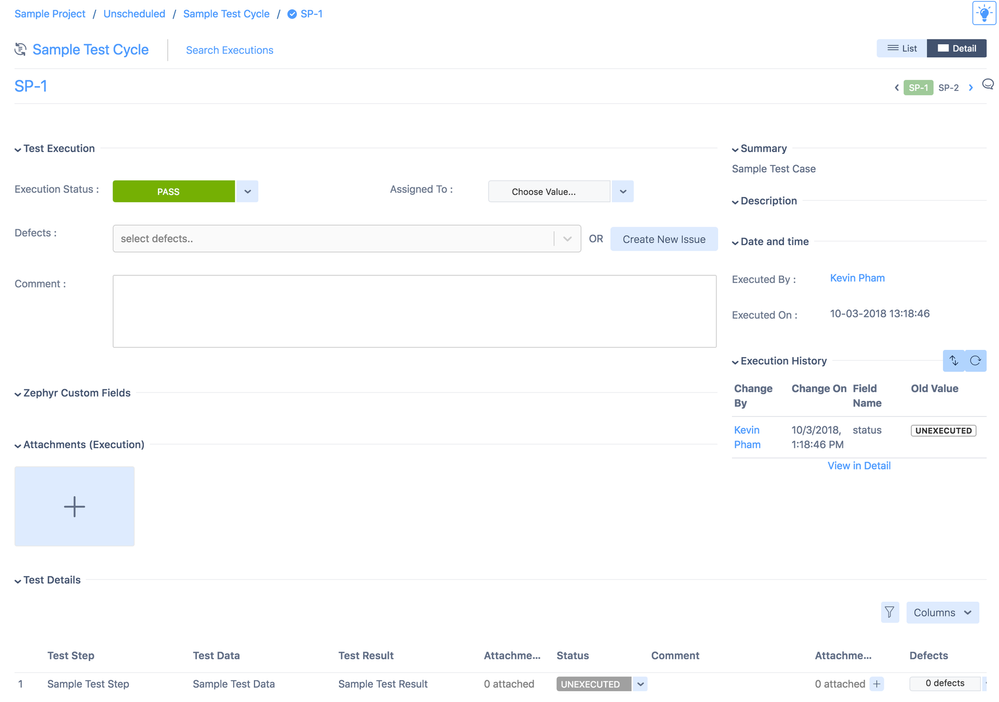
Task: Open Search Executions link
Action: click(229, 50)
